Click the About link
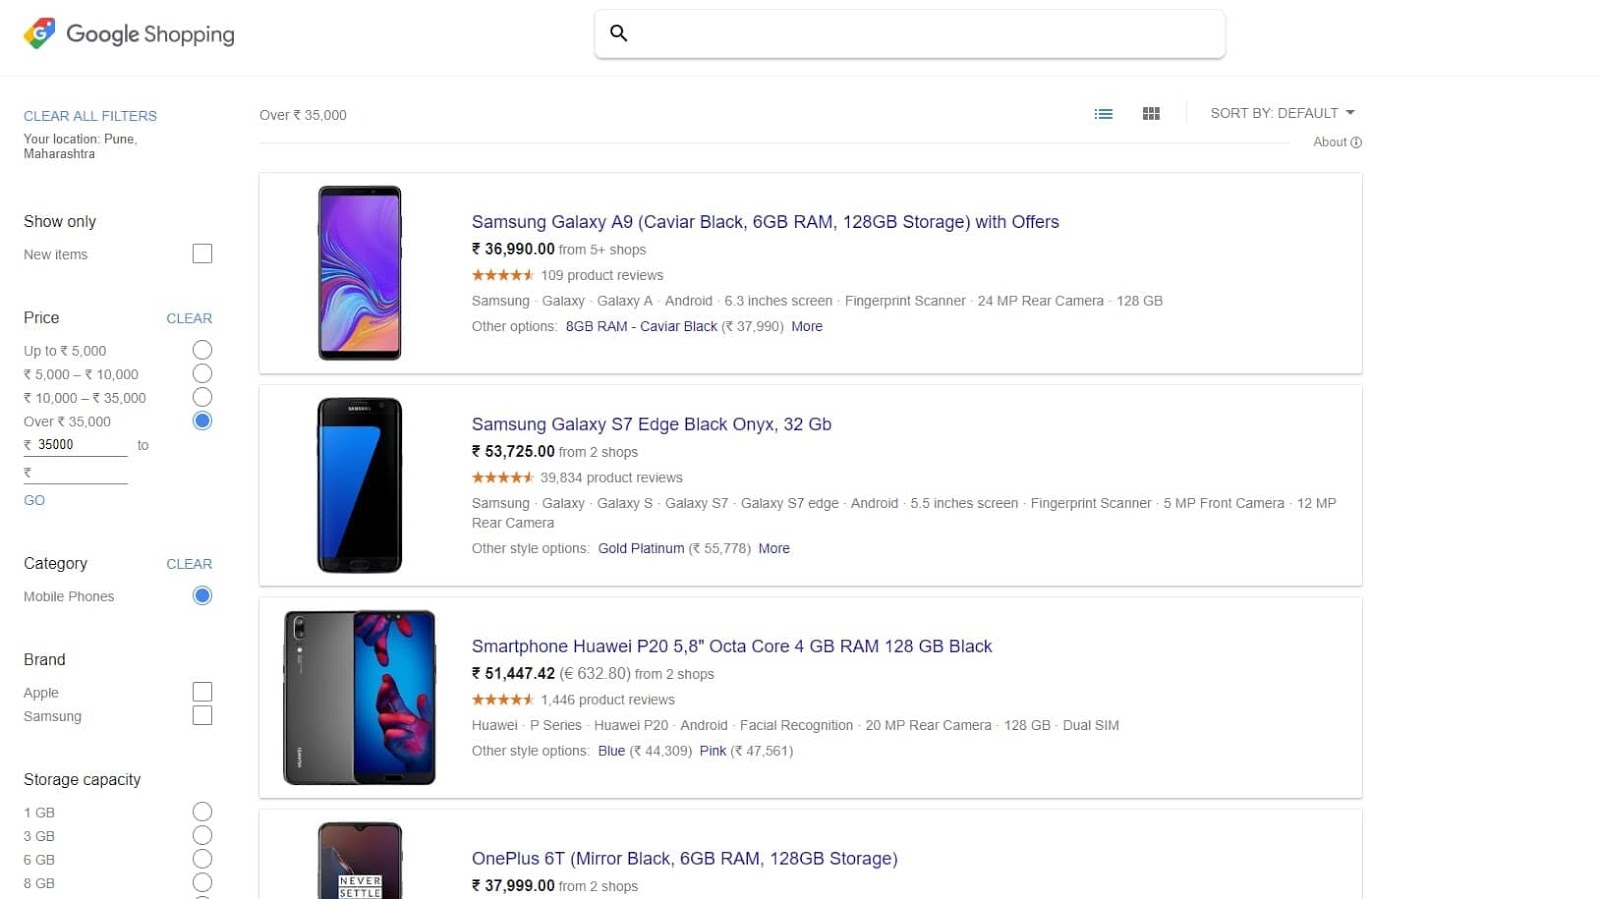 pos(1330,142)
